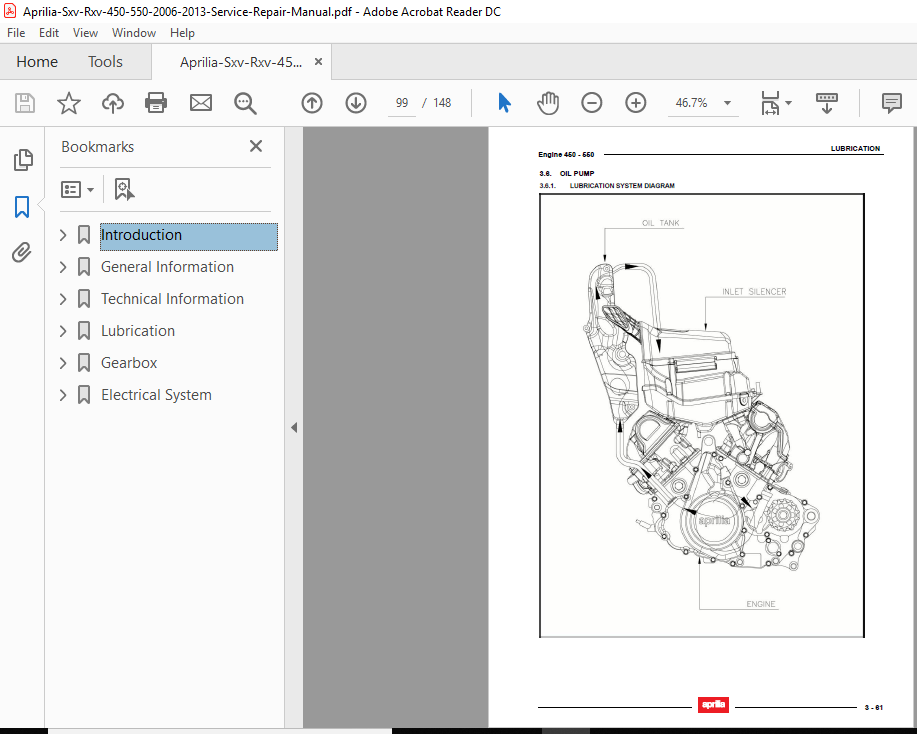Click the scrolling mode keyboard icon
This screenshot has width=917, height=734.
coord(826,103)
